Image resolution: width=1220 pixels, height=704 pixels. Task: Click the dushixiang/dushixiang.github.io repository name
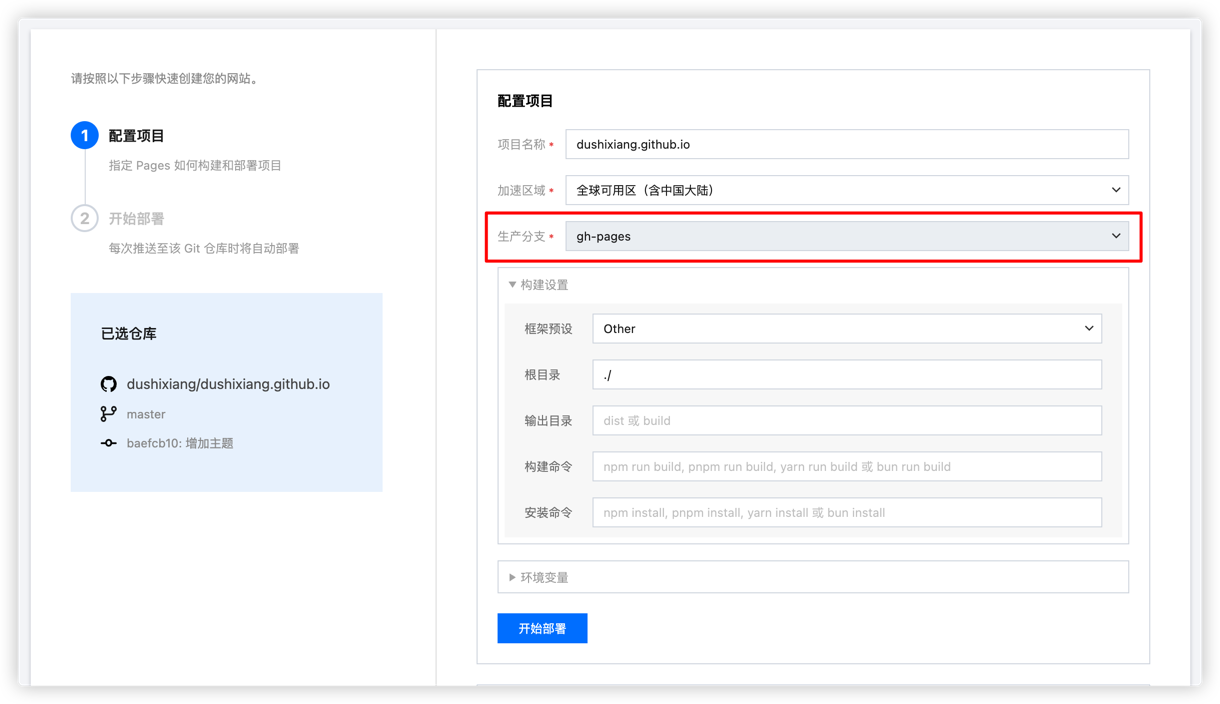point(228,384)
